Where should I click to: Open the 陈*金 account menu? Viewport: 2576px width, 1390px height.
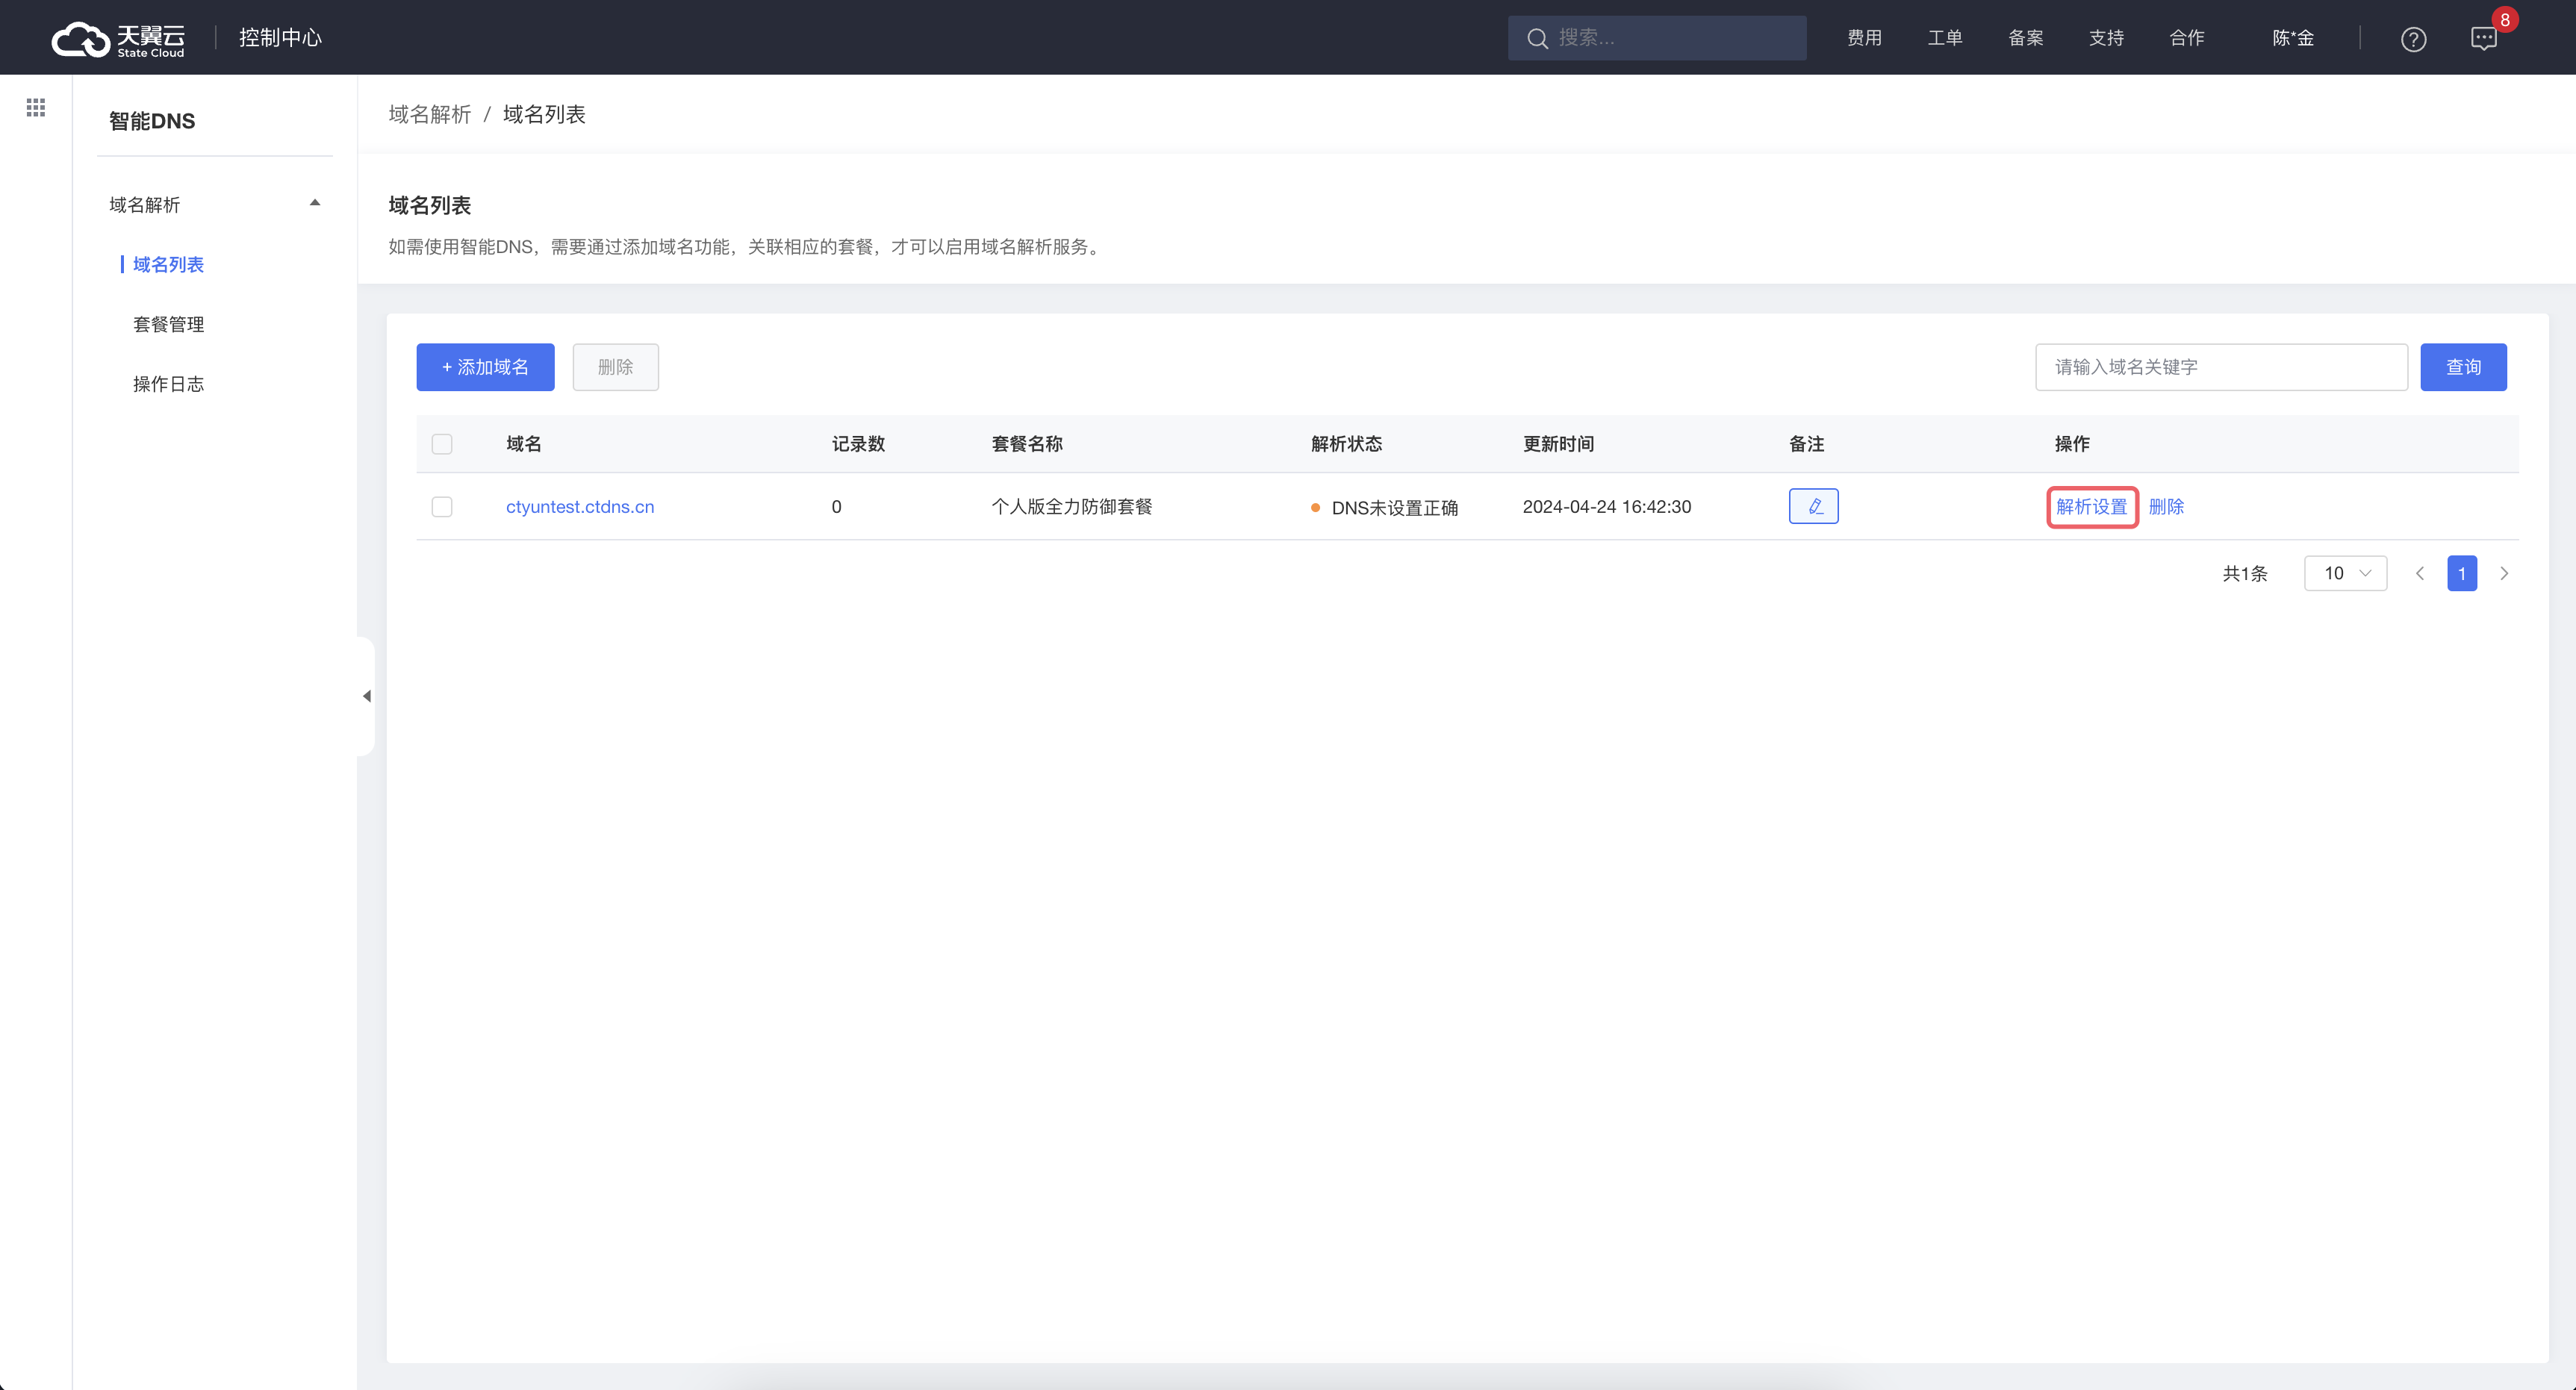pos(2293,38)
